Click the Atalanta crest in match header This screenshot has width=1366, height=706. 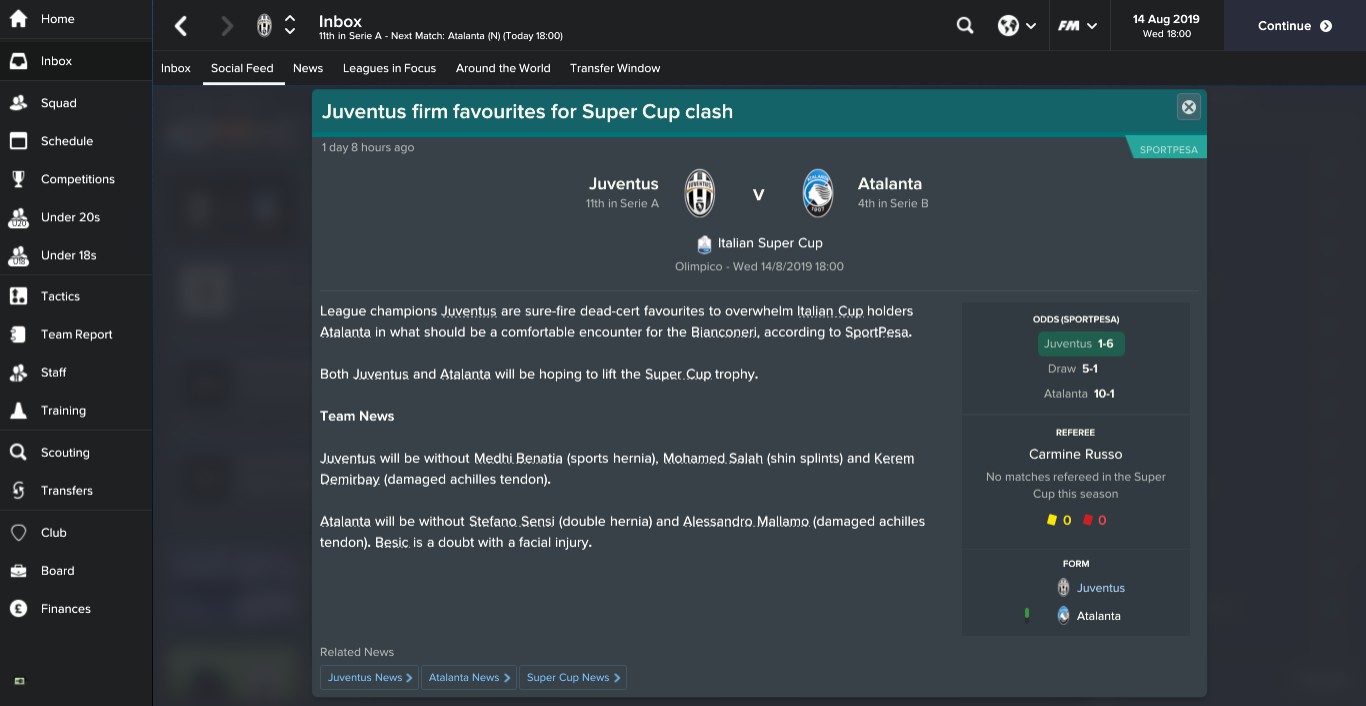click(x=818, y=193)
